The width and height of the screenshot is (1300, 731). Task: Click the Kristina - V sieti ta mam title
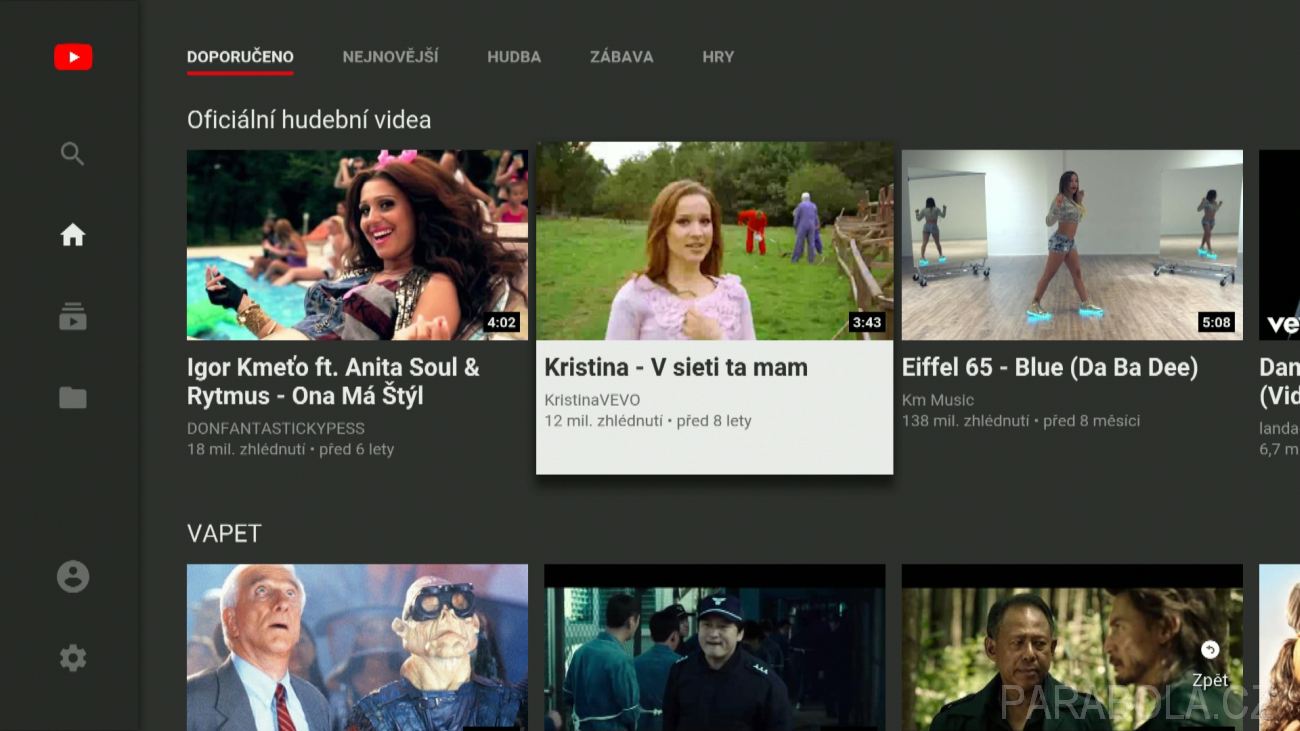[676, 368]
